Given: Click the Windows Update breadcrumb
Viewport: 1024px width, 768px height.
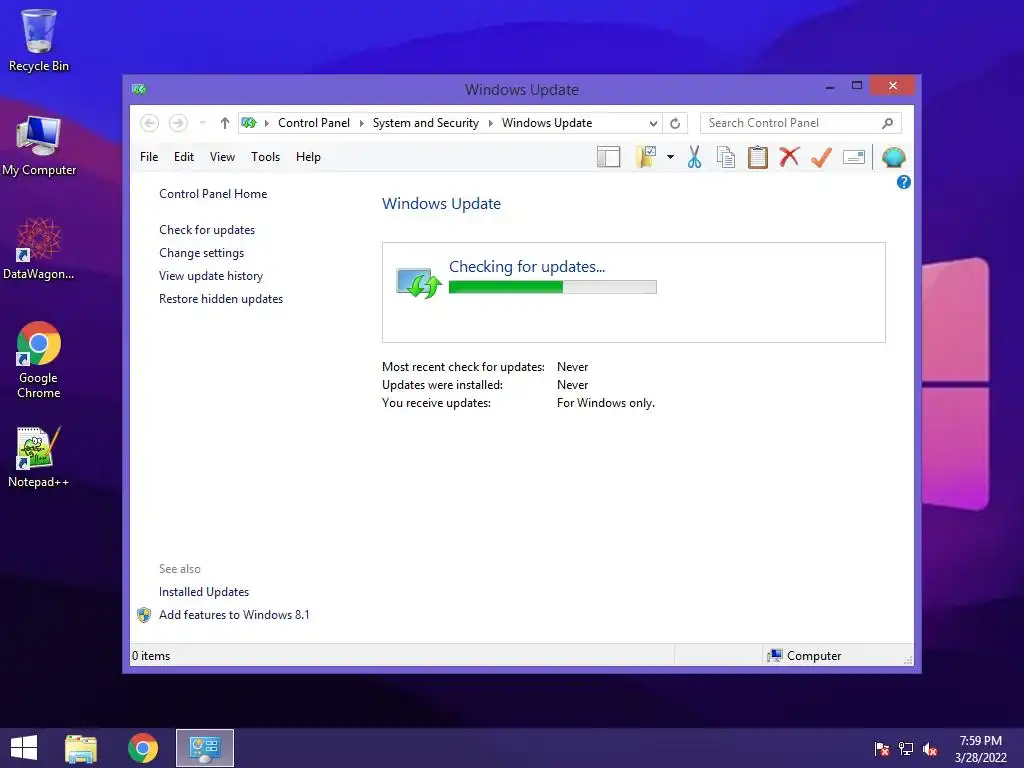Looking at the screenshot, I should click(x=547, y=123).
